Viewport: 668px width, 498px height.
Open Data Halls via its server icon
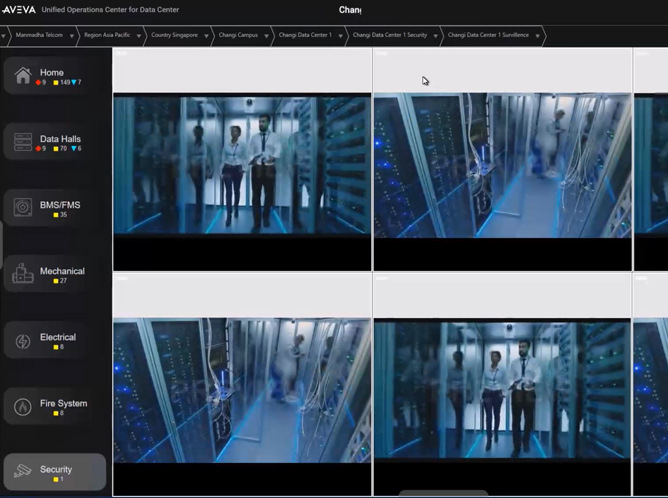pyautogui.click(x=22, y=142)
